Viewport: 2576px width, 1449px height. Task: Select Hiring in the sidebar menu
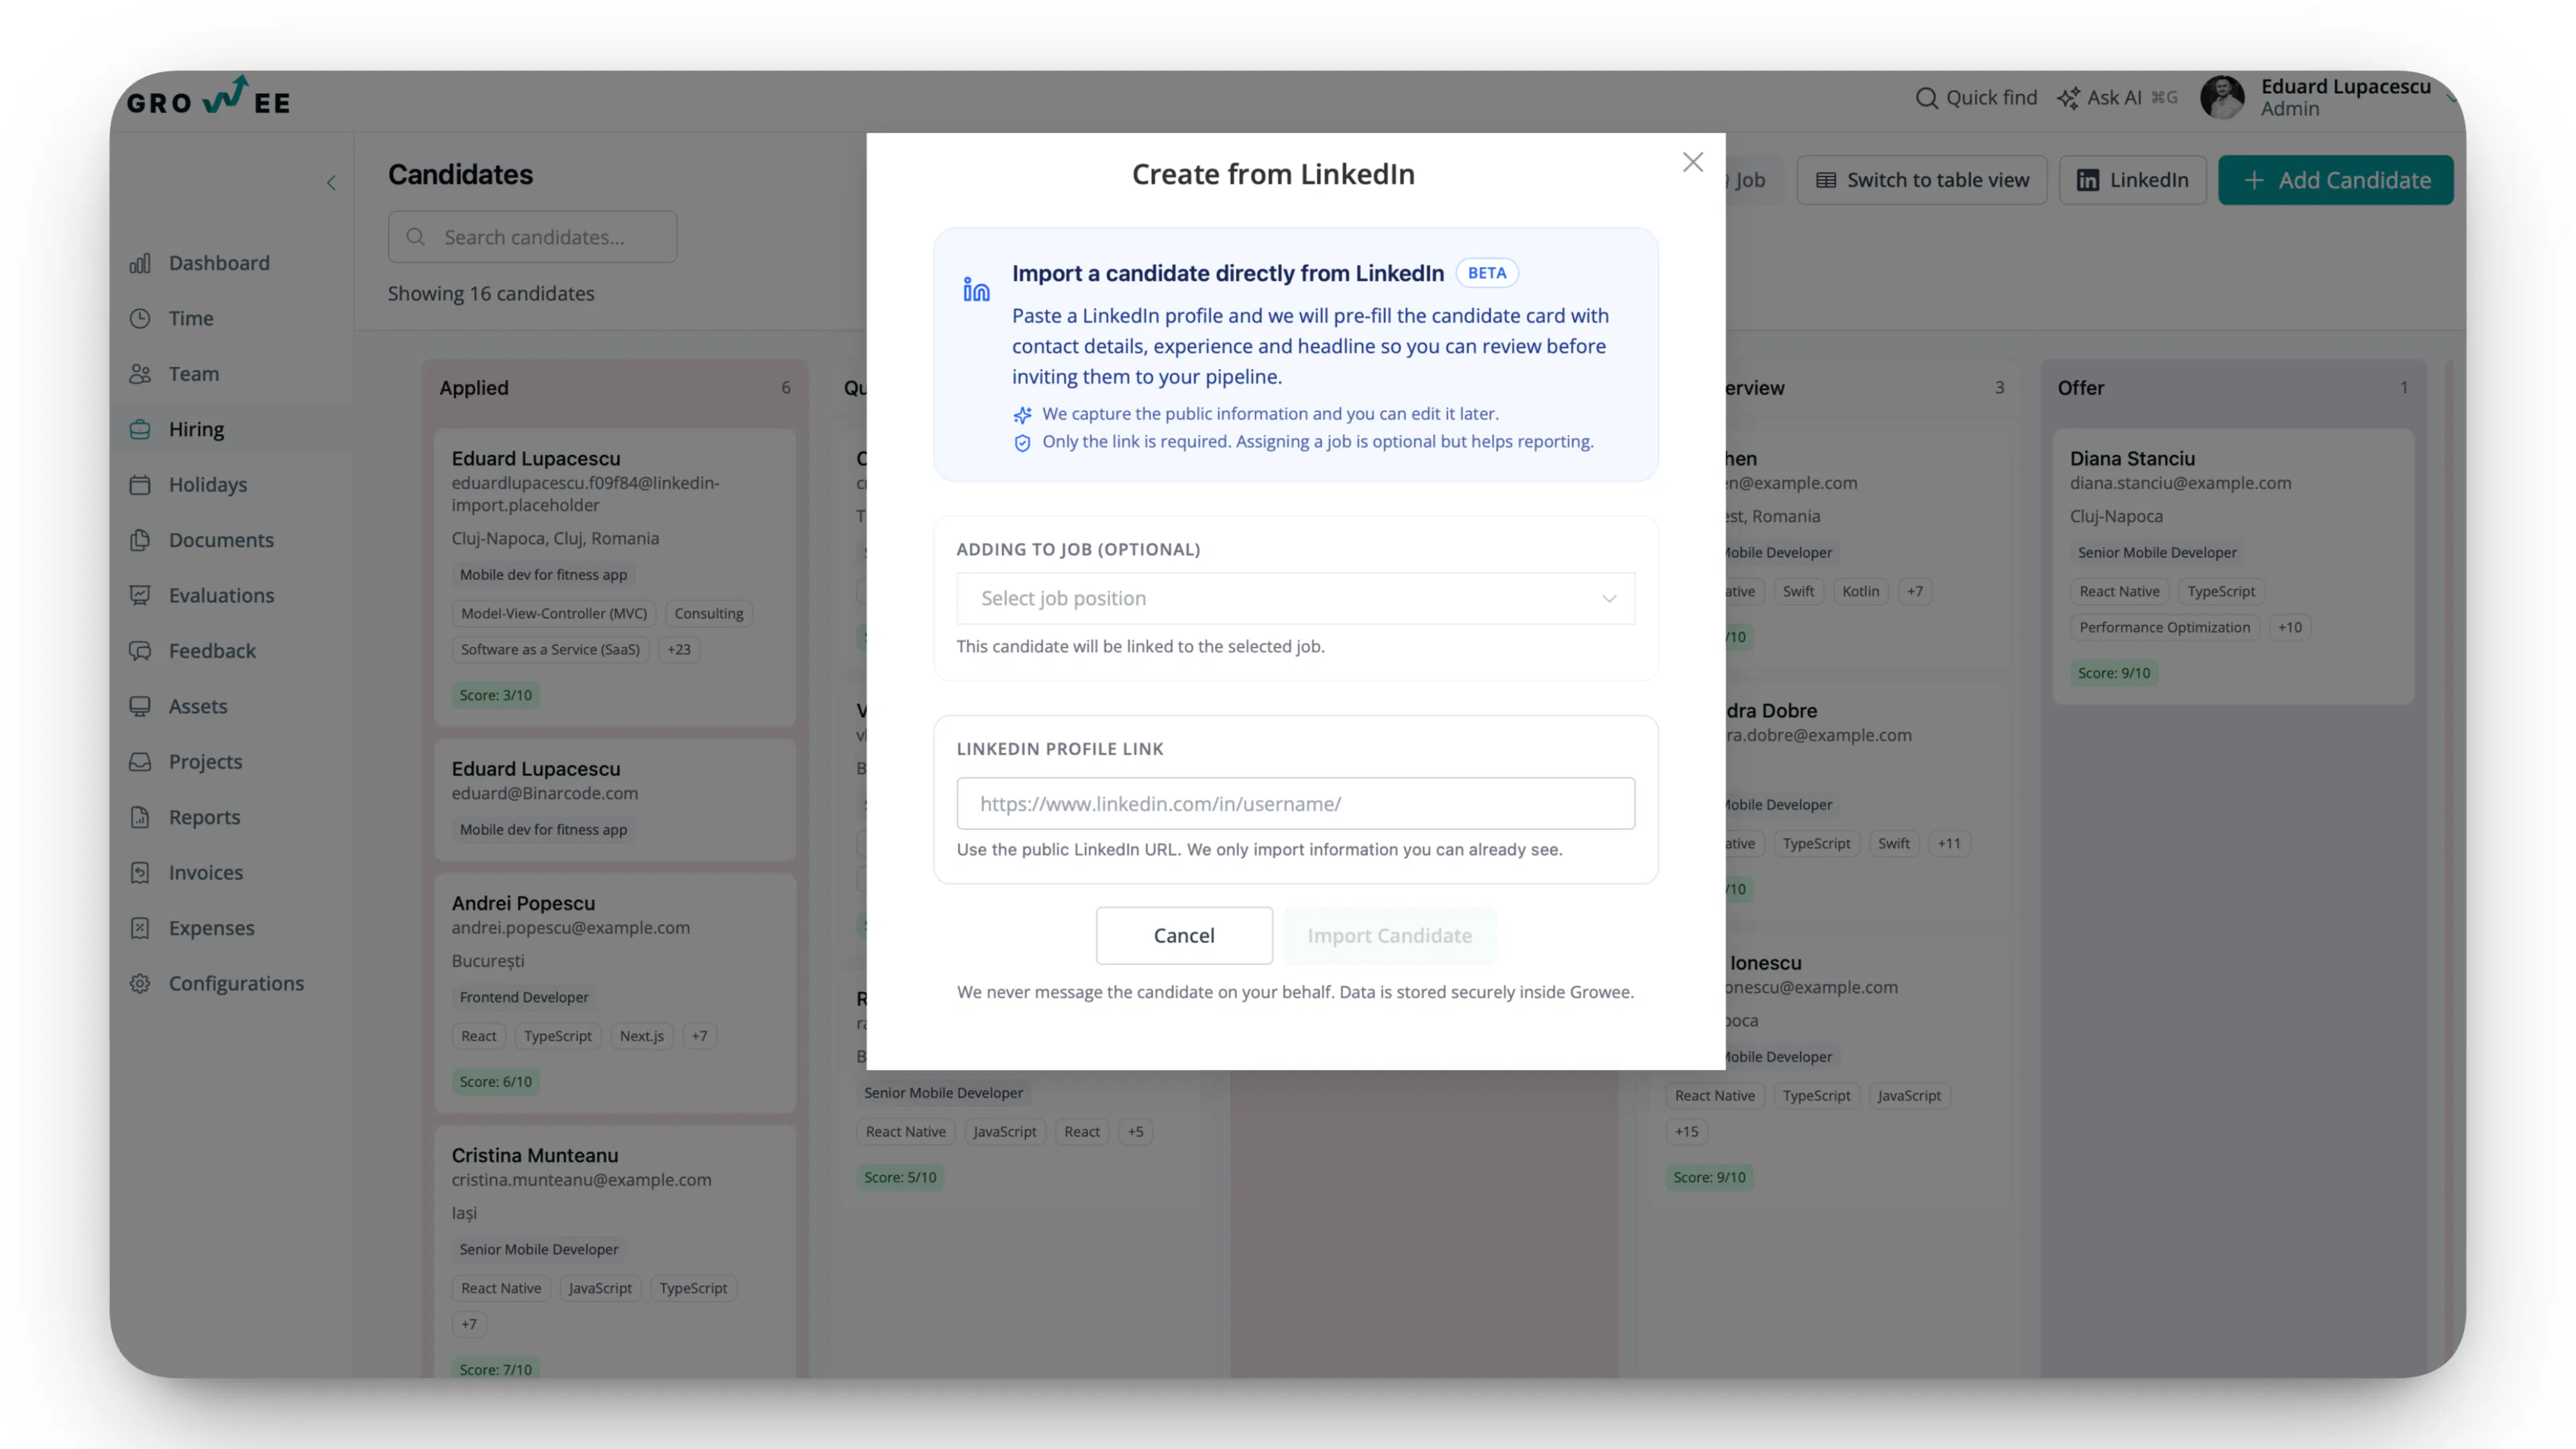pyautogui.click(x=140, y=429)
